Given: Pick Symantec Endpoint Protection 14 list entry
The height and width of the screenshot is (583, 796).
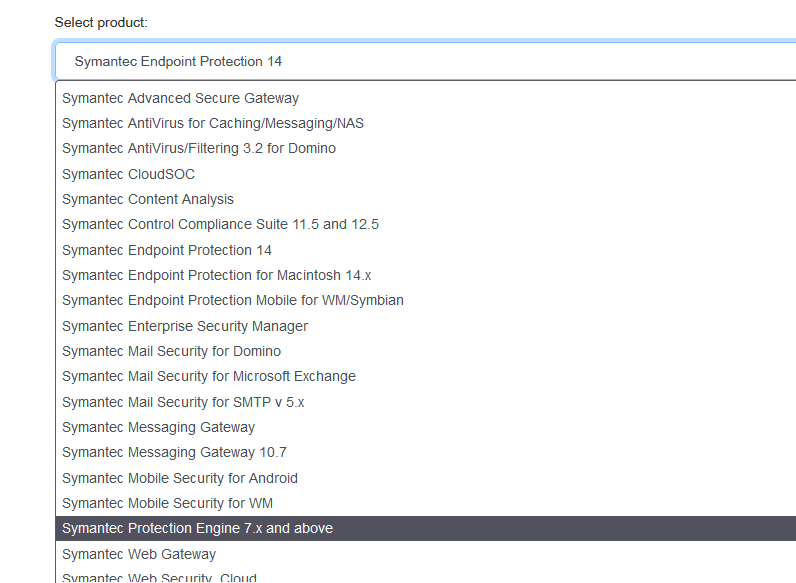Looking at the screenshot, I should 425,250.
